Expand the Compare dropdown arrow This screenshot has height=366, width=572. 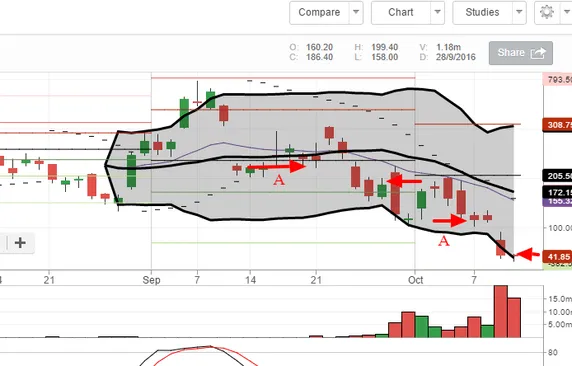point(356,12)
